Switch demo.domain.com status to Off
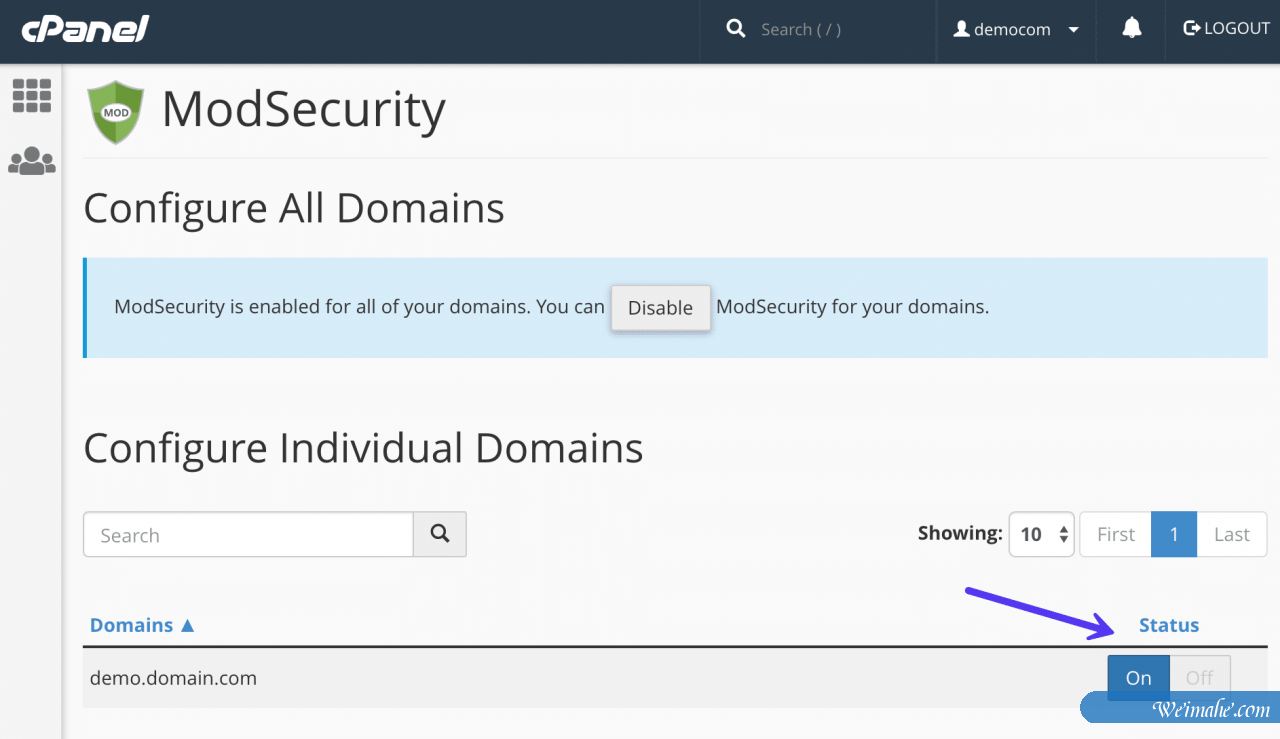Image resolution: width=1280 pixels, height=739 pixels. [1199, 678]
